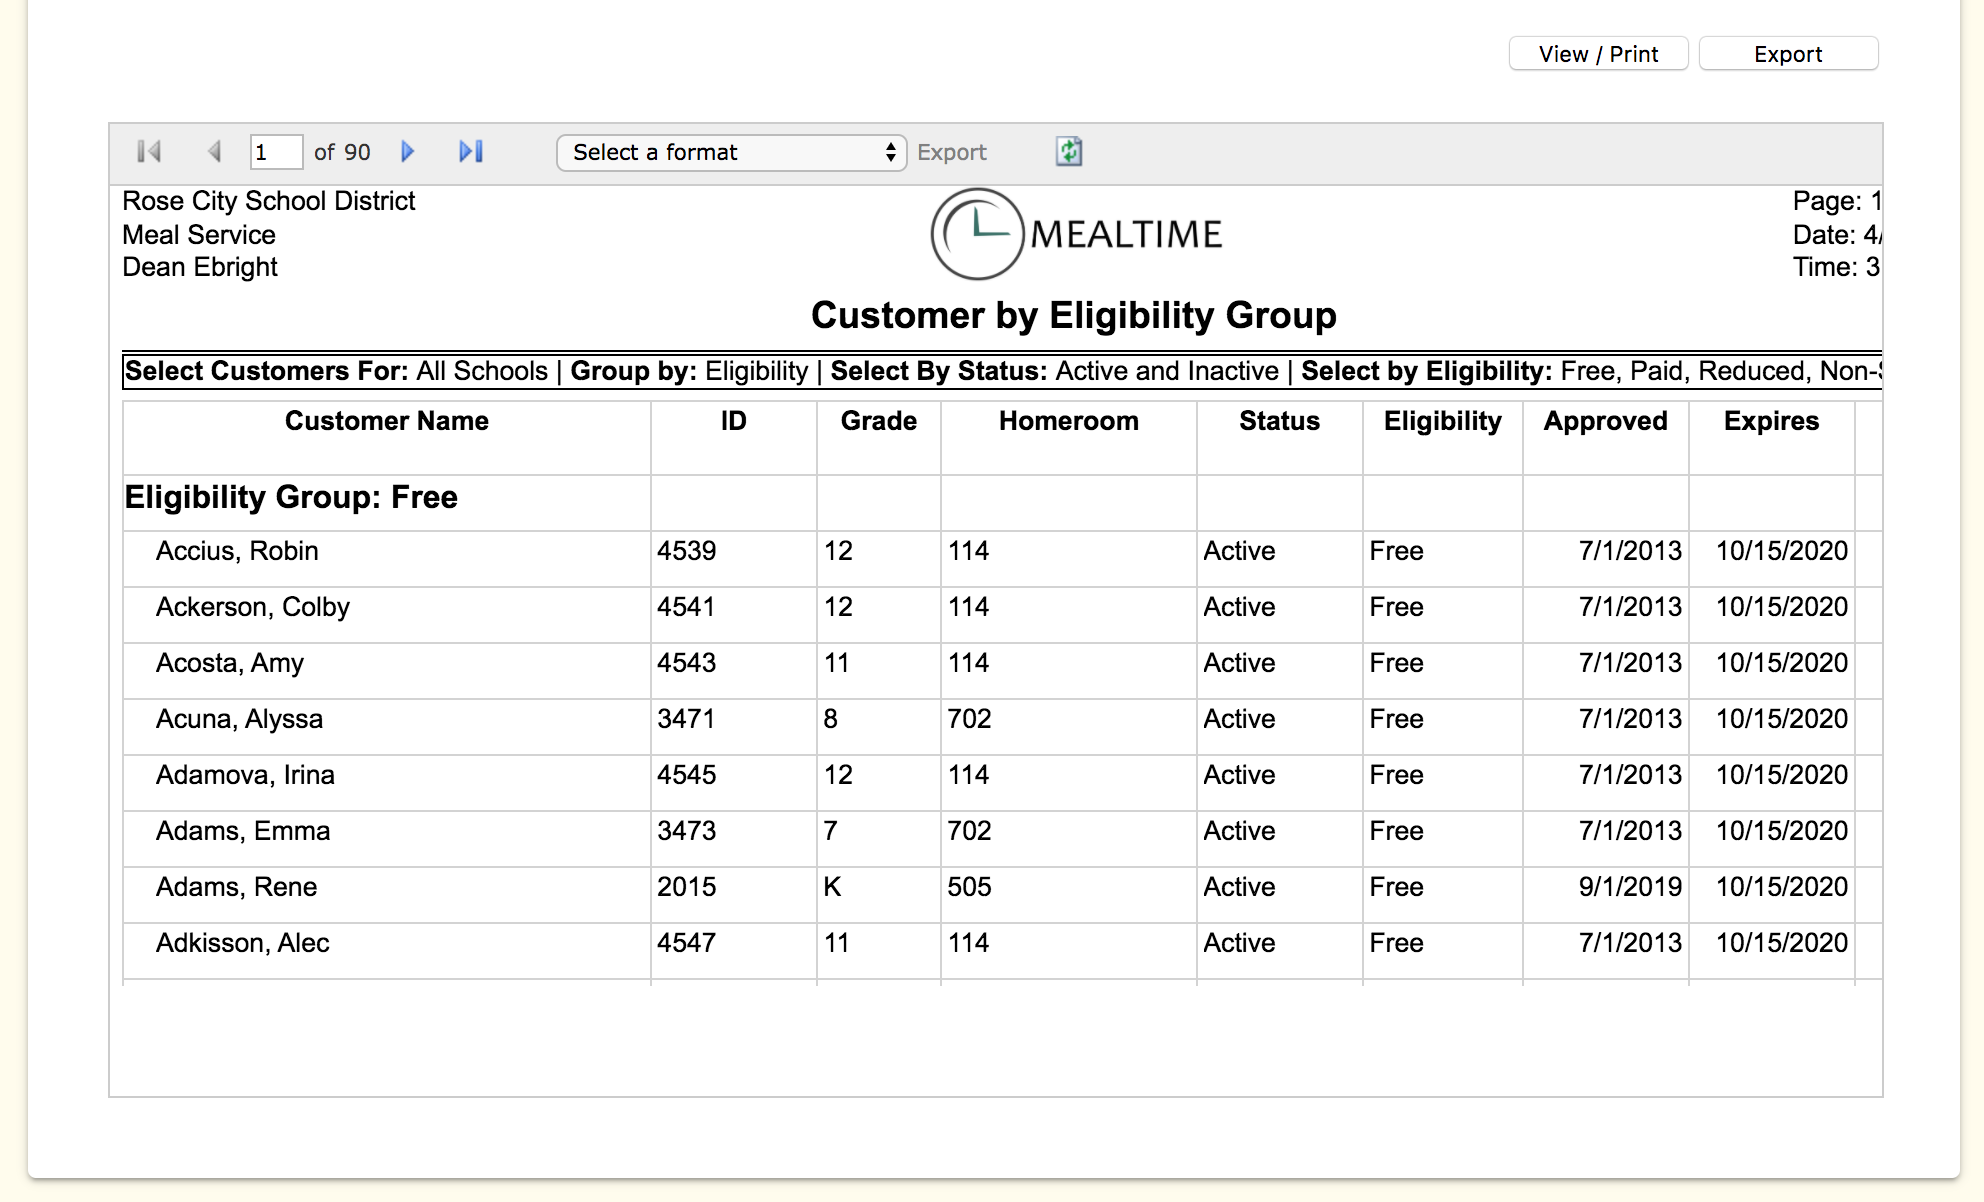Go to first page of report
The image size is (1984, 1202).
tap(149, 152)
